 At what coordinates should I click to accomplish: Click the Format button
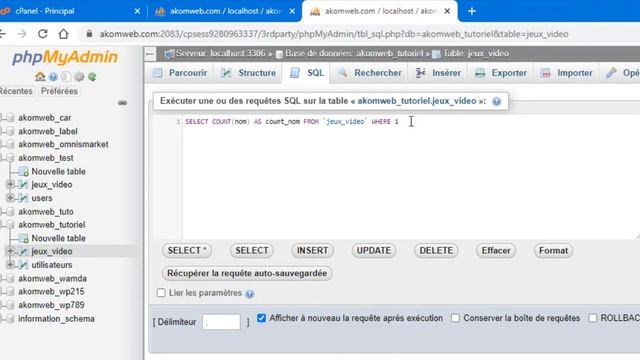click(553, 250)
